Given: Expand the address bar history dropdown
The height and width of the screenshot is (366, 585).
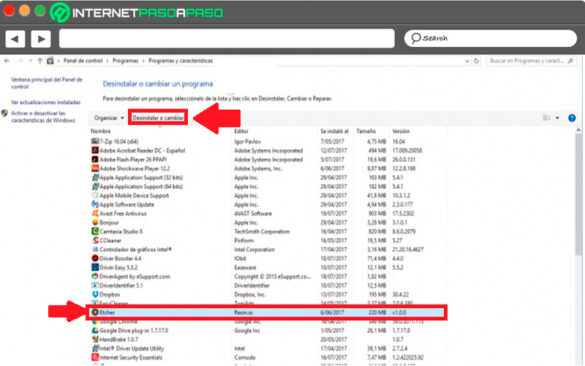Looking at the screenshot, I should pyautogui.click(x=467, y=61).
